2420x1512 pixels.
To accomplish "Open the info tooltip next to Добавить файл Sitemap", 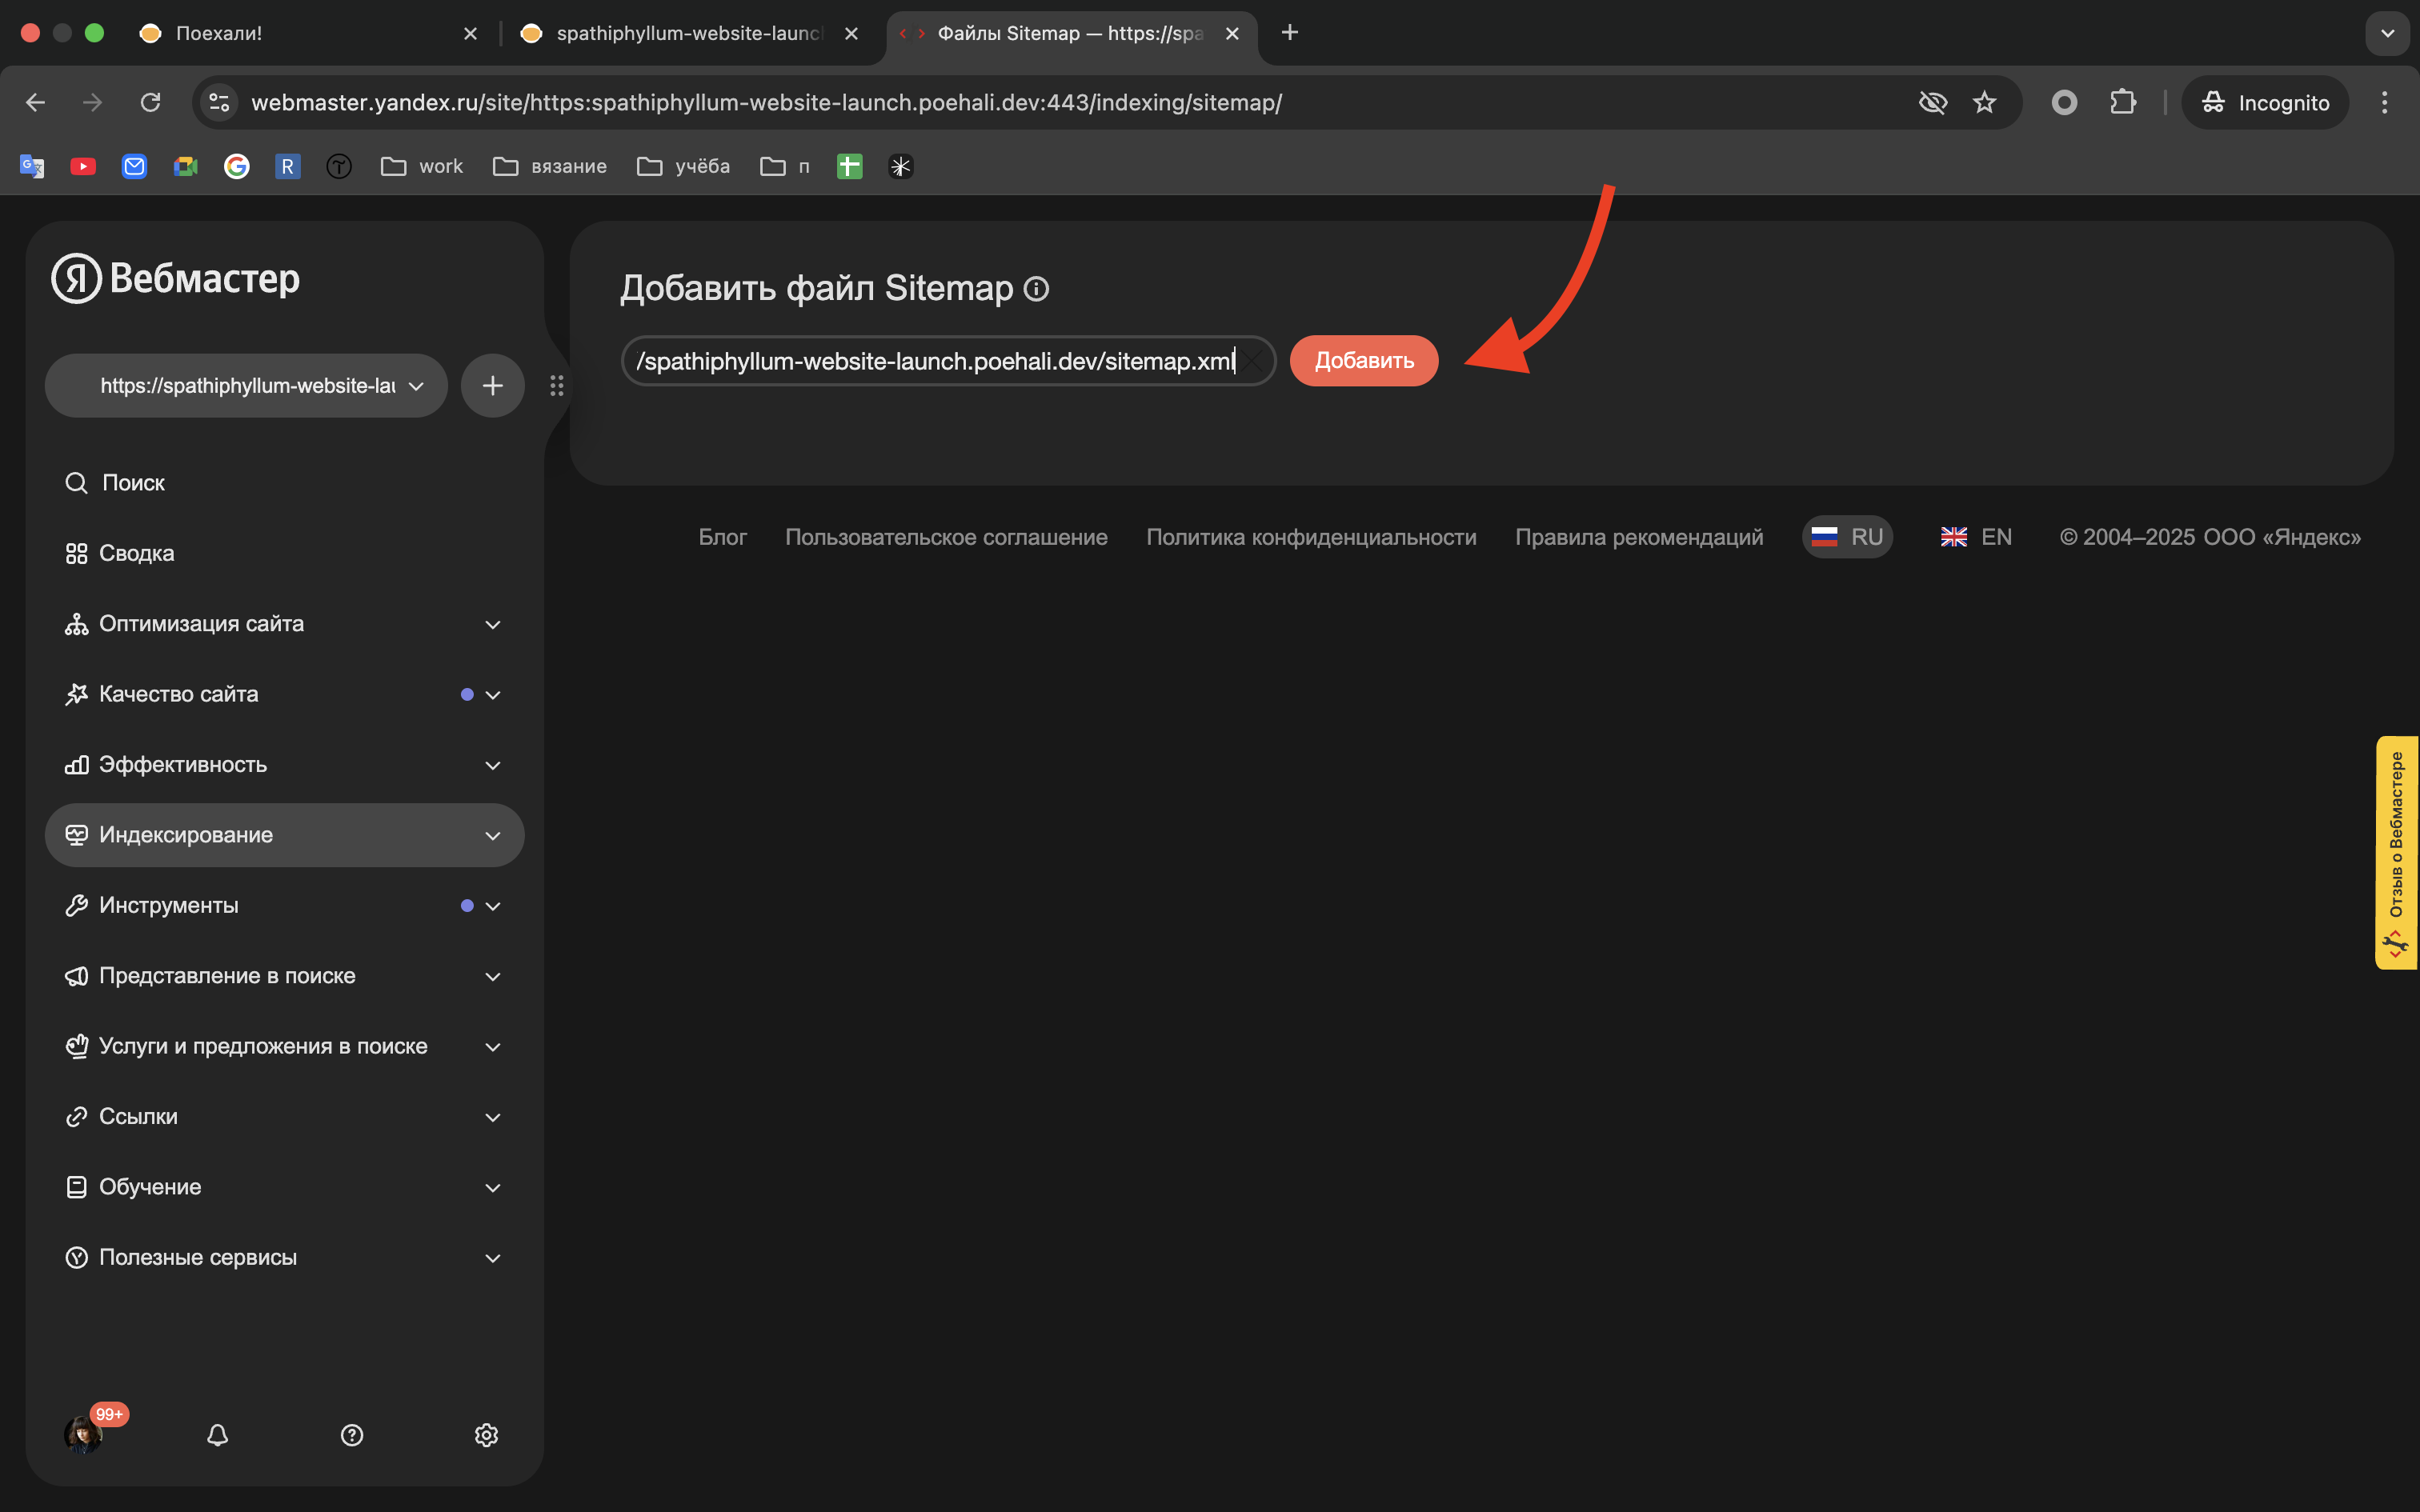I will [1037, 289].
